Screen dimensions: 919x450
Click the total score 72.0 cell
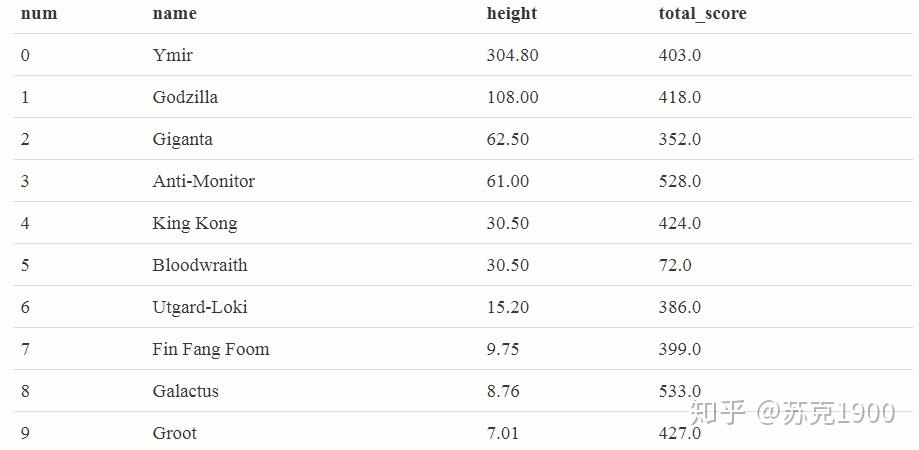click(x=674, y=265)
